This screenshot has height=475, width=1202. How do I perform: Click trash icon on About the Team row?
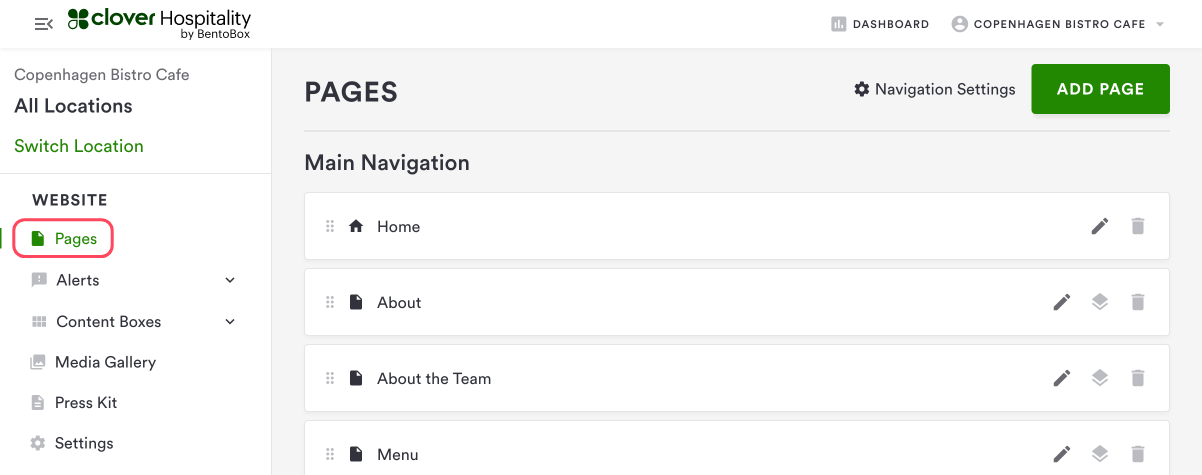tap(1137, 378)
